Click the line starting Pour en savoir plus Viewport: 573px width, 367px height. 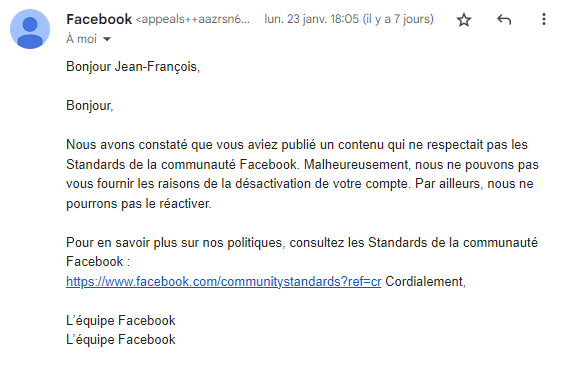(302, 242)
